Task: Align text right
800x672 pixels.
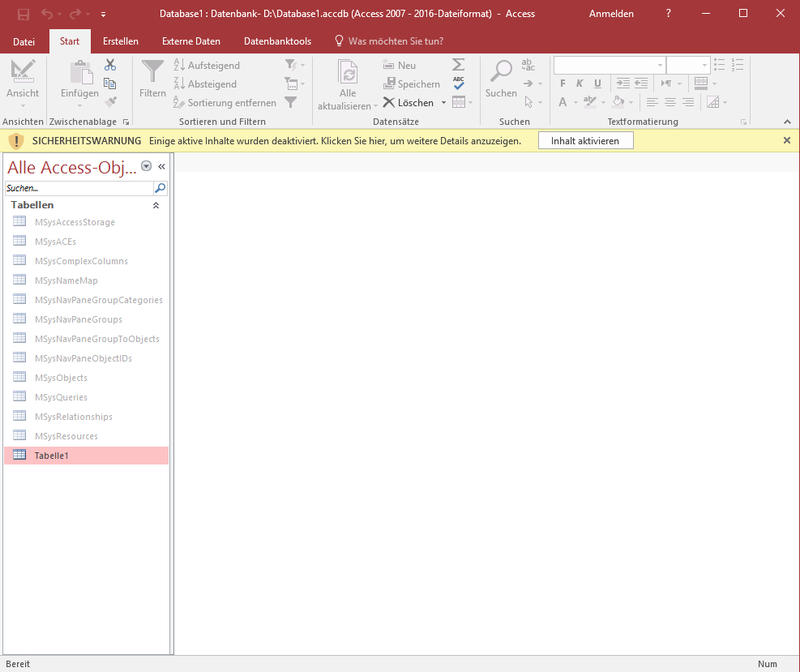Action: 688,102
